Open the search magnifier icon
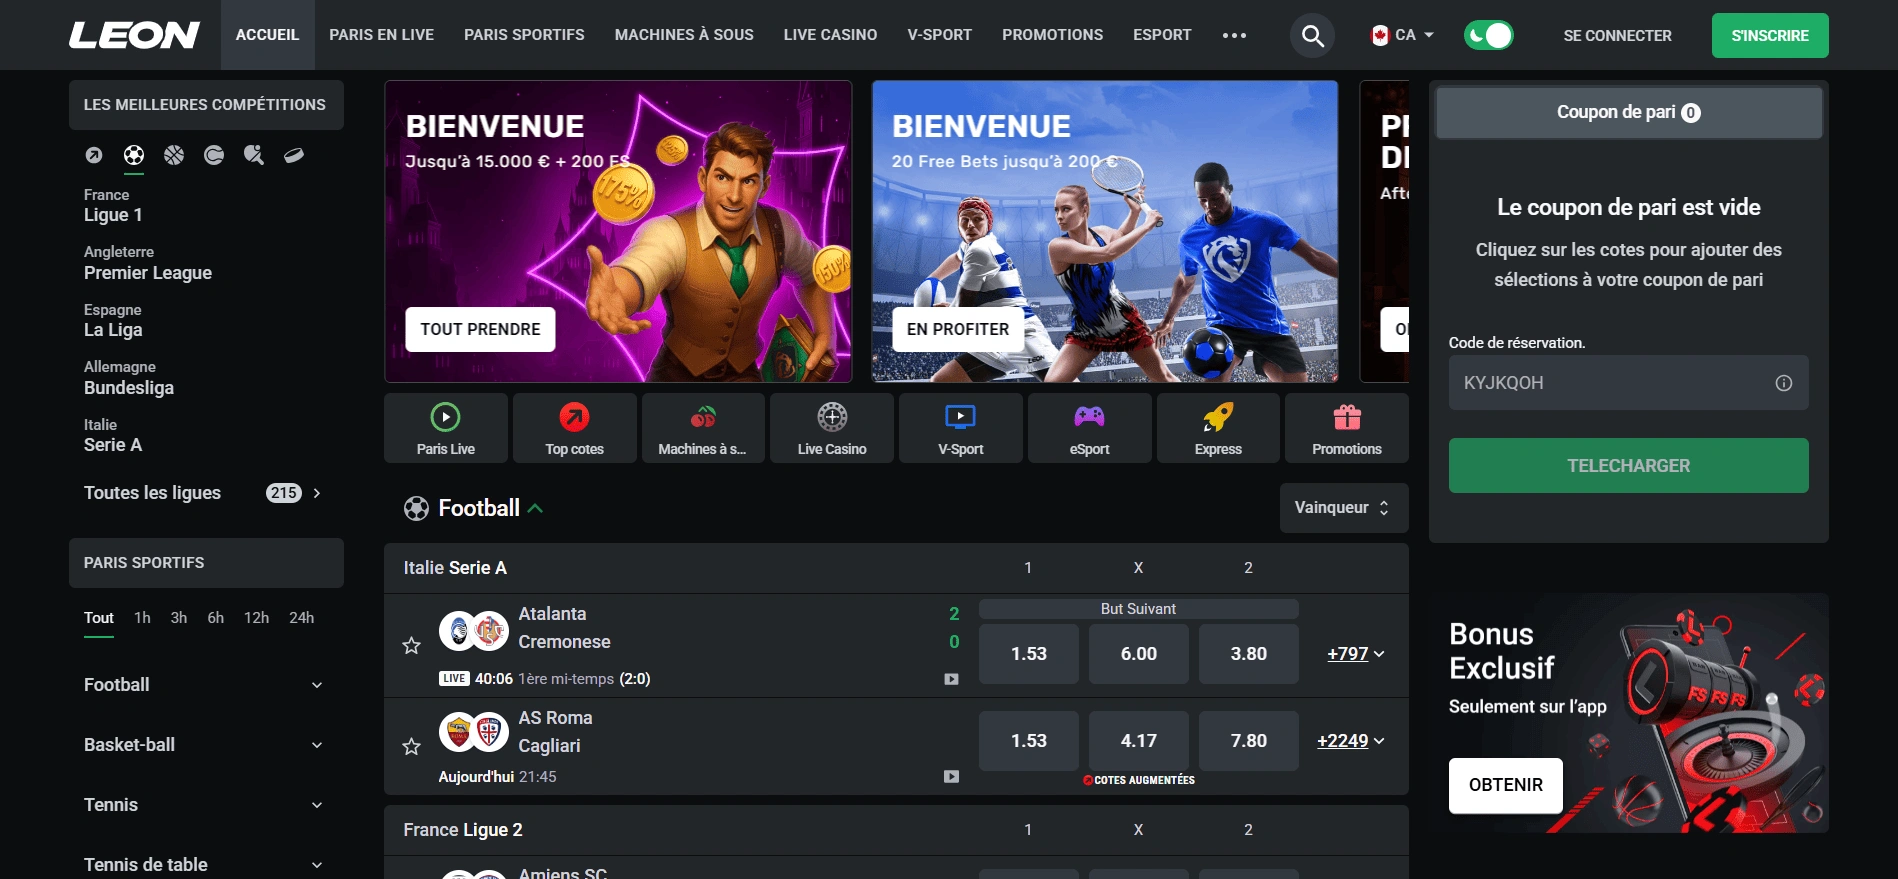 click(1312, 36)
